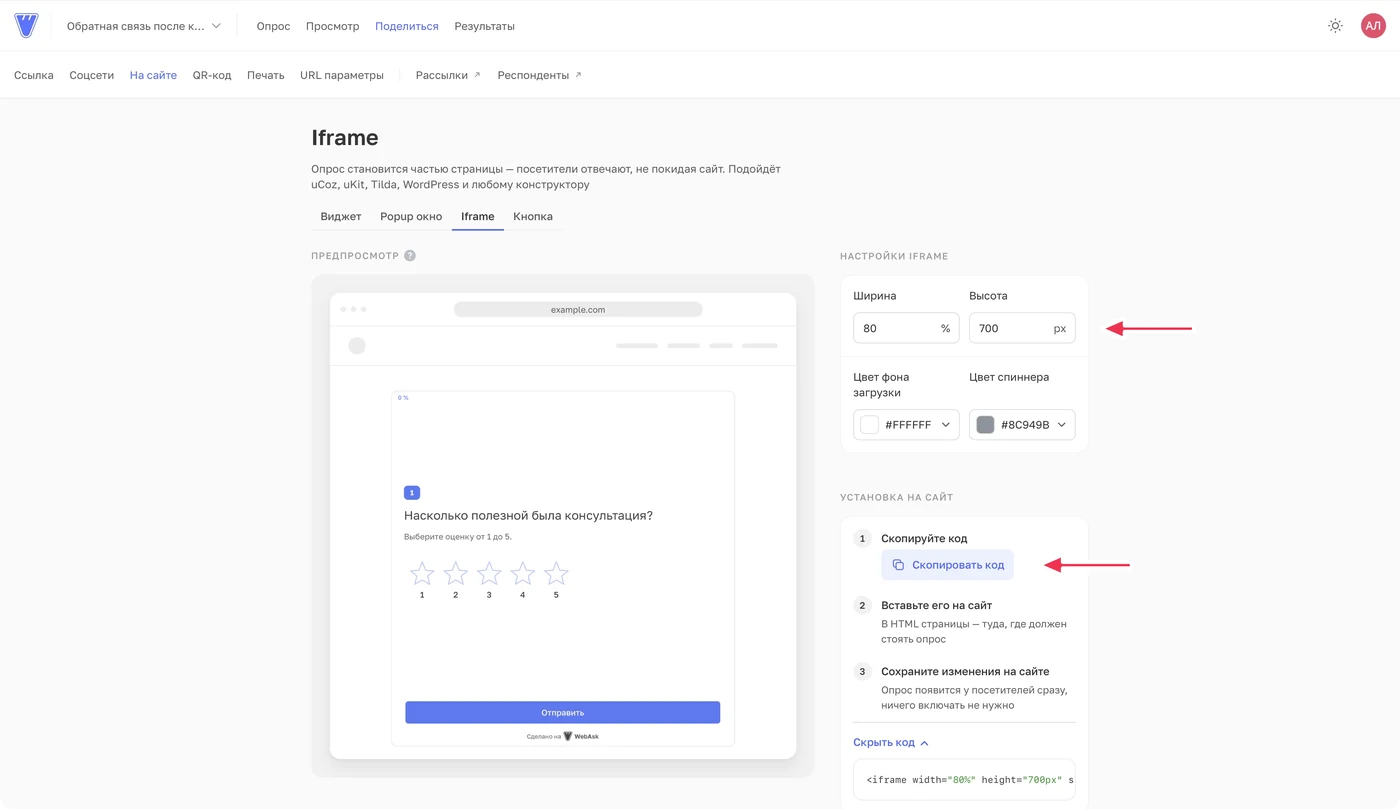1400x809 pixels.
Task: Click the Скопировать код button
Action: (x=947, y=565)
